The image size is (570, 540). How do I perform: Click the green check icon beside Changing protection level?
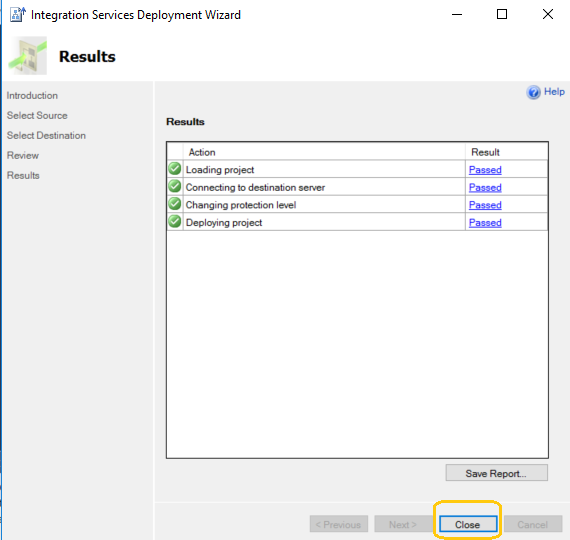175,204
